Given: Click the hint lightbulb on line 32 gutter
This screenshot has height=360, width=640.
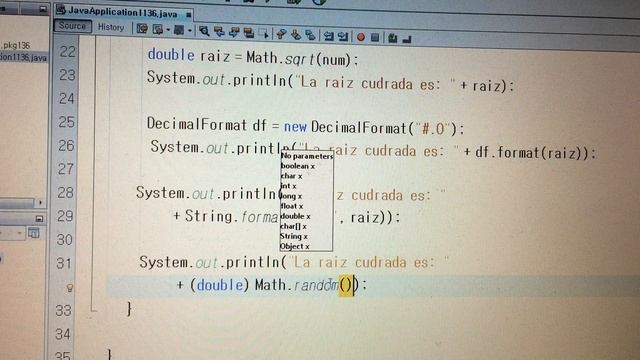Looking at the screenshot, I should [70, 288].
